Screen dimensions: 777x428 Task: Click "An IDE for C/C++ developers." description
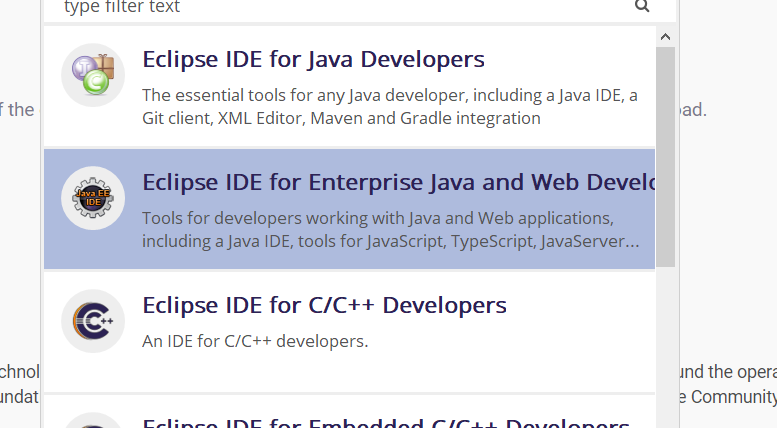coord(255,341)
